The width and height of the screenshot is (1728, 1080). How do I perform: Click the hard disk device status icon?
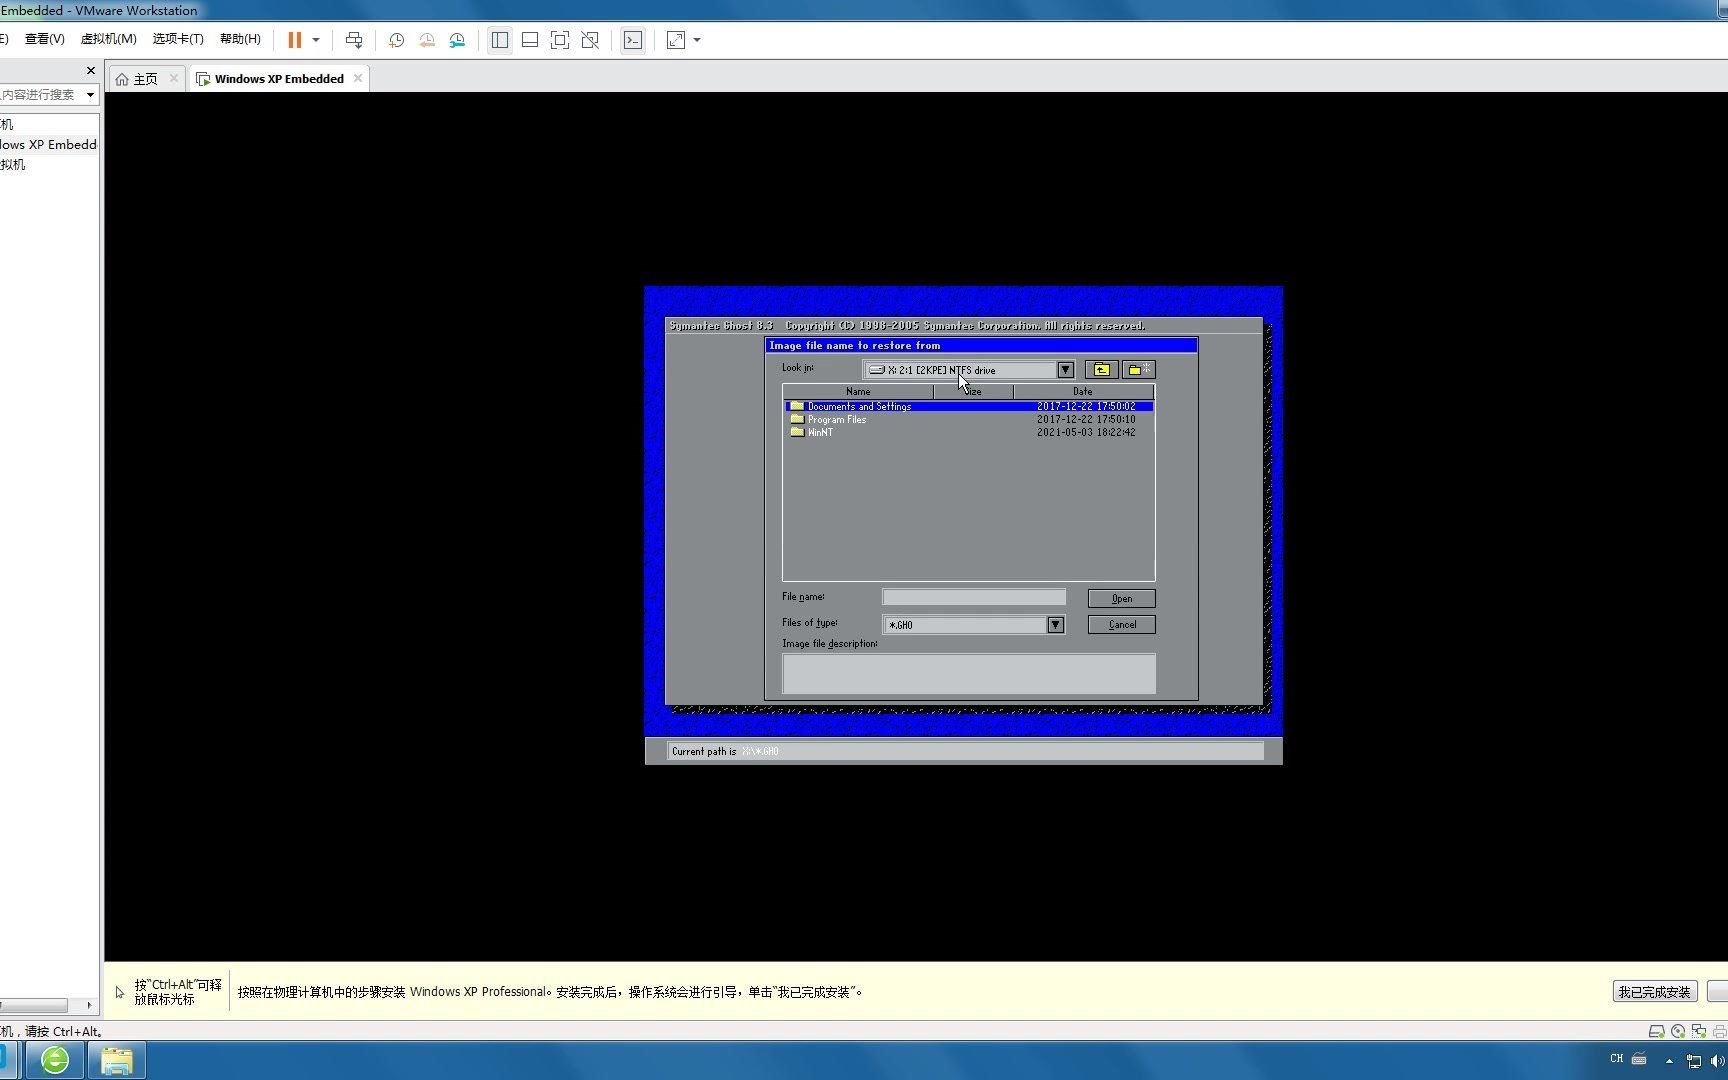(x=1656, y=1031)
